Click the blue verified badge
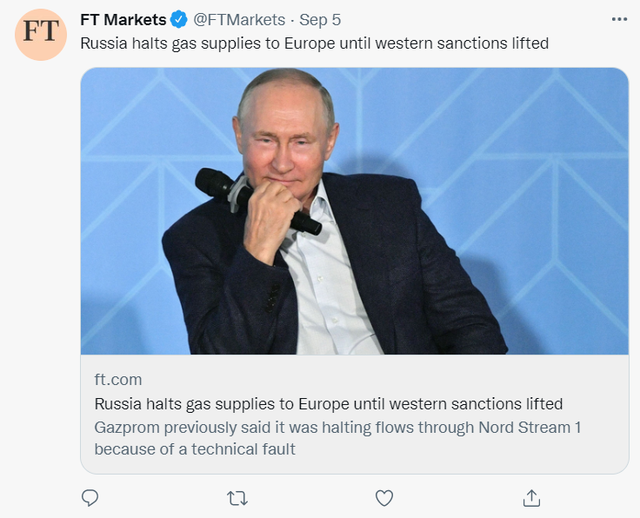This screenshot has width=640, height=518. tap(177, 18)
